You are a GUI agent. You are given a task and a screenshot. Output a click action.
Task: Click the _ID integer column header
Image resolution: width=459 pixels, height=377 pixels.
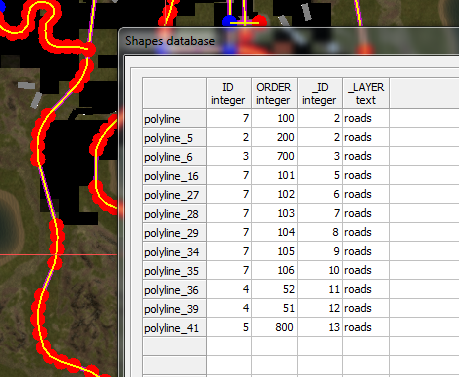[x=320, y=93]
